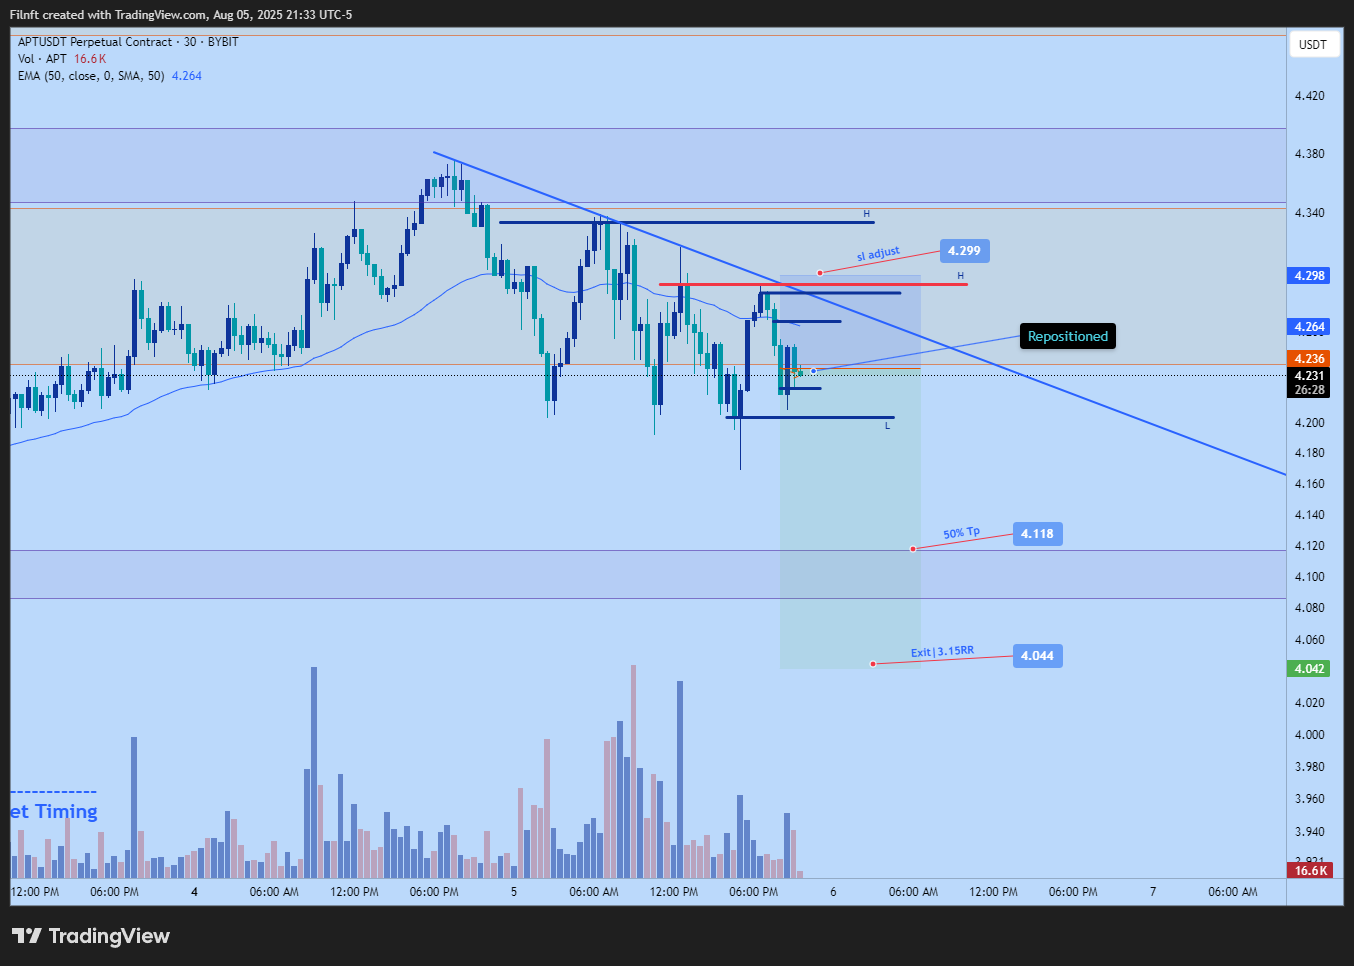The image size is (1354, 966).
Task: Click the green 4.042 price axis tag
Action: (x=1309, y=669)
